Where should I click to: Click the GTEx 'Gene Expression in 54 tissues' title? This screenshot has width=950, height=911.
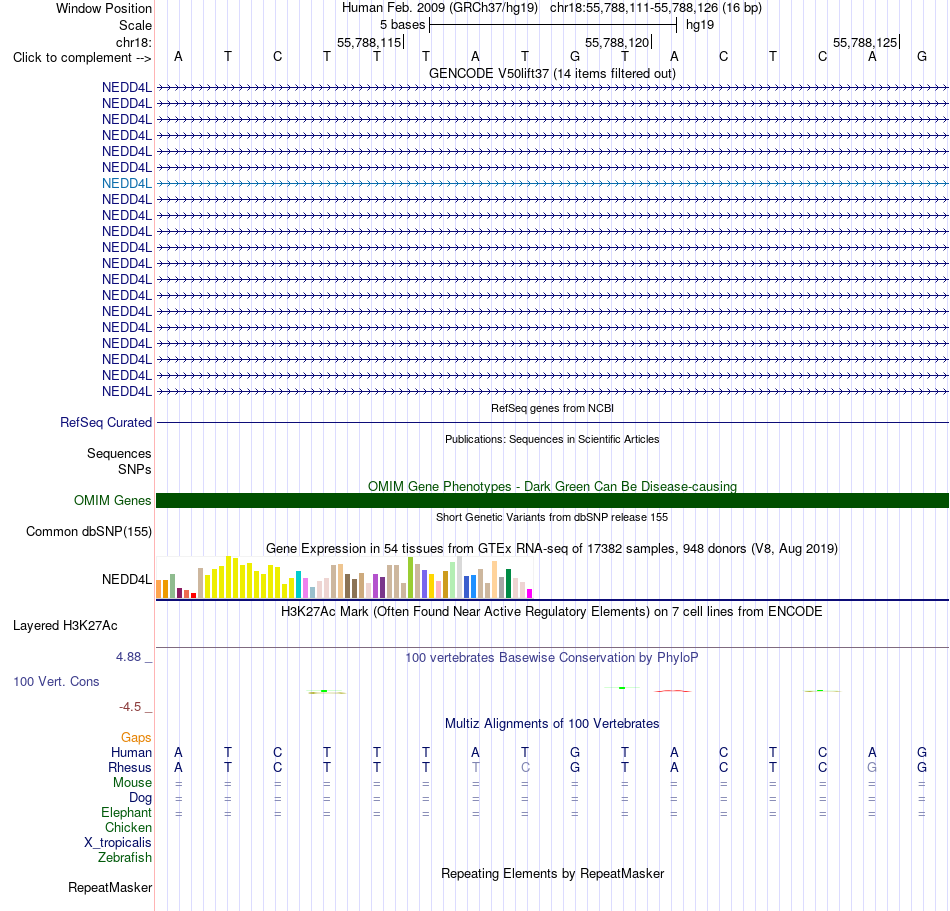(x=552, y=549)
